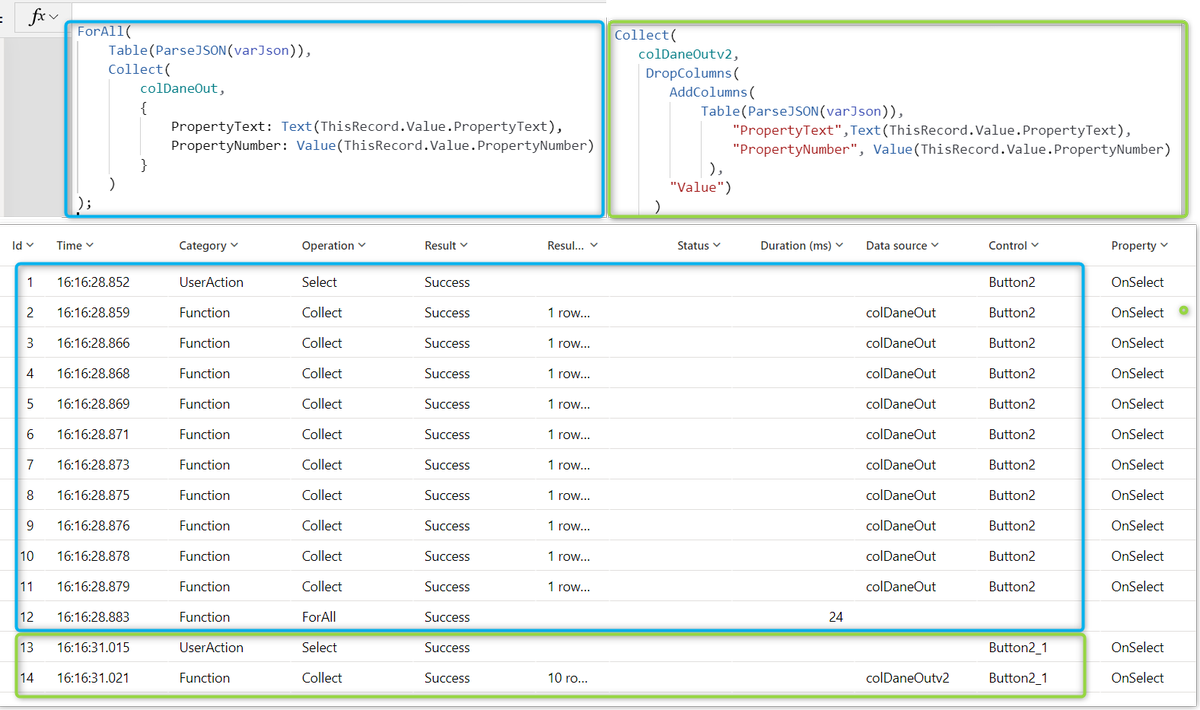This screenshot has width=1200, height=710.
Task: Click DropColumns( in the right formula
Action: point(691,73)
